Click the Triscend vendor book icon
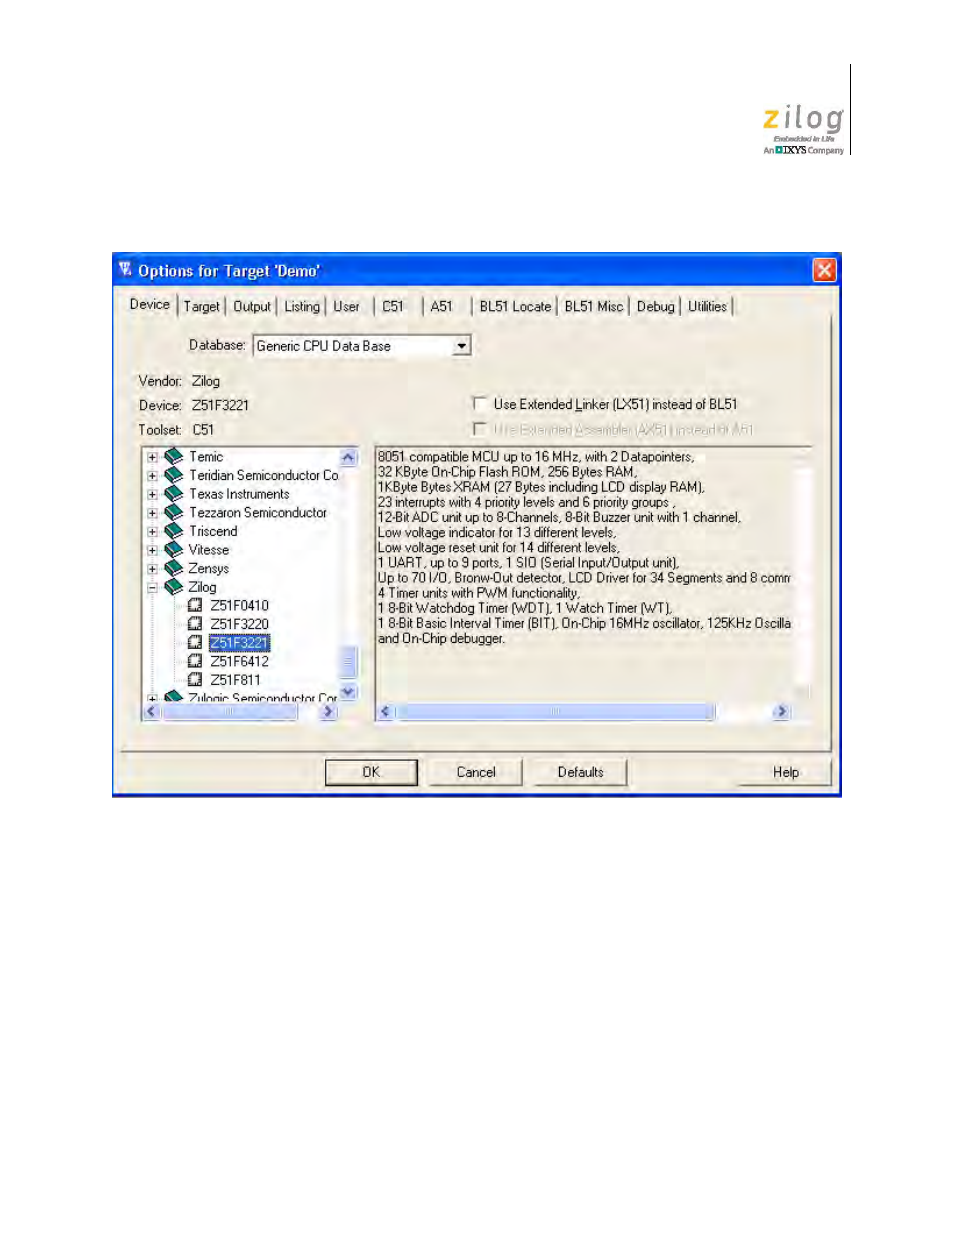 click(x=173, y=531)
